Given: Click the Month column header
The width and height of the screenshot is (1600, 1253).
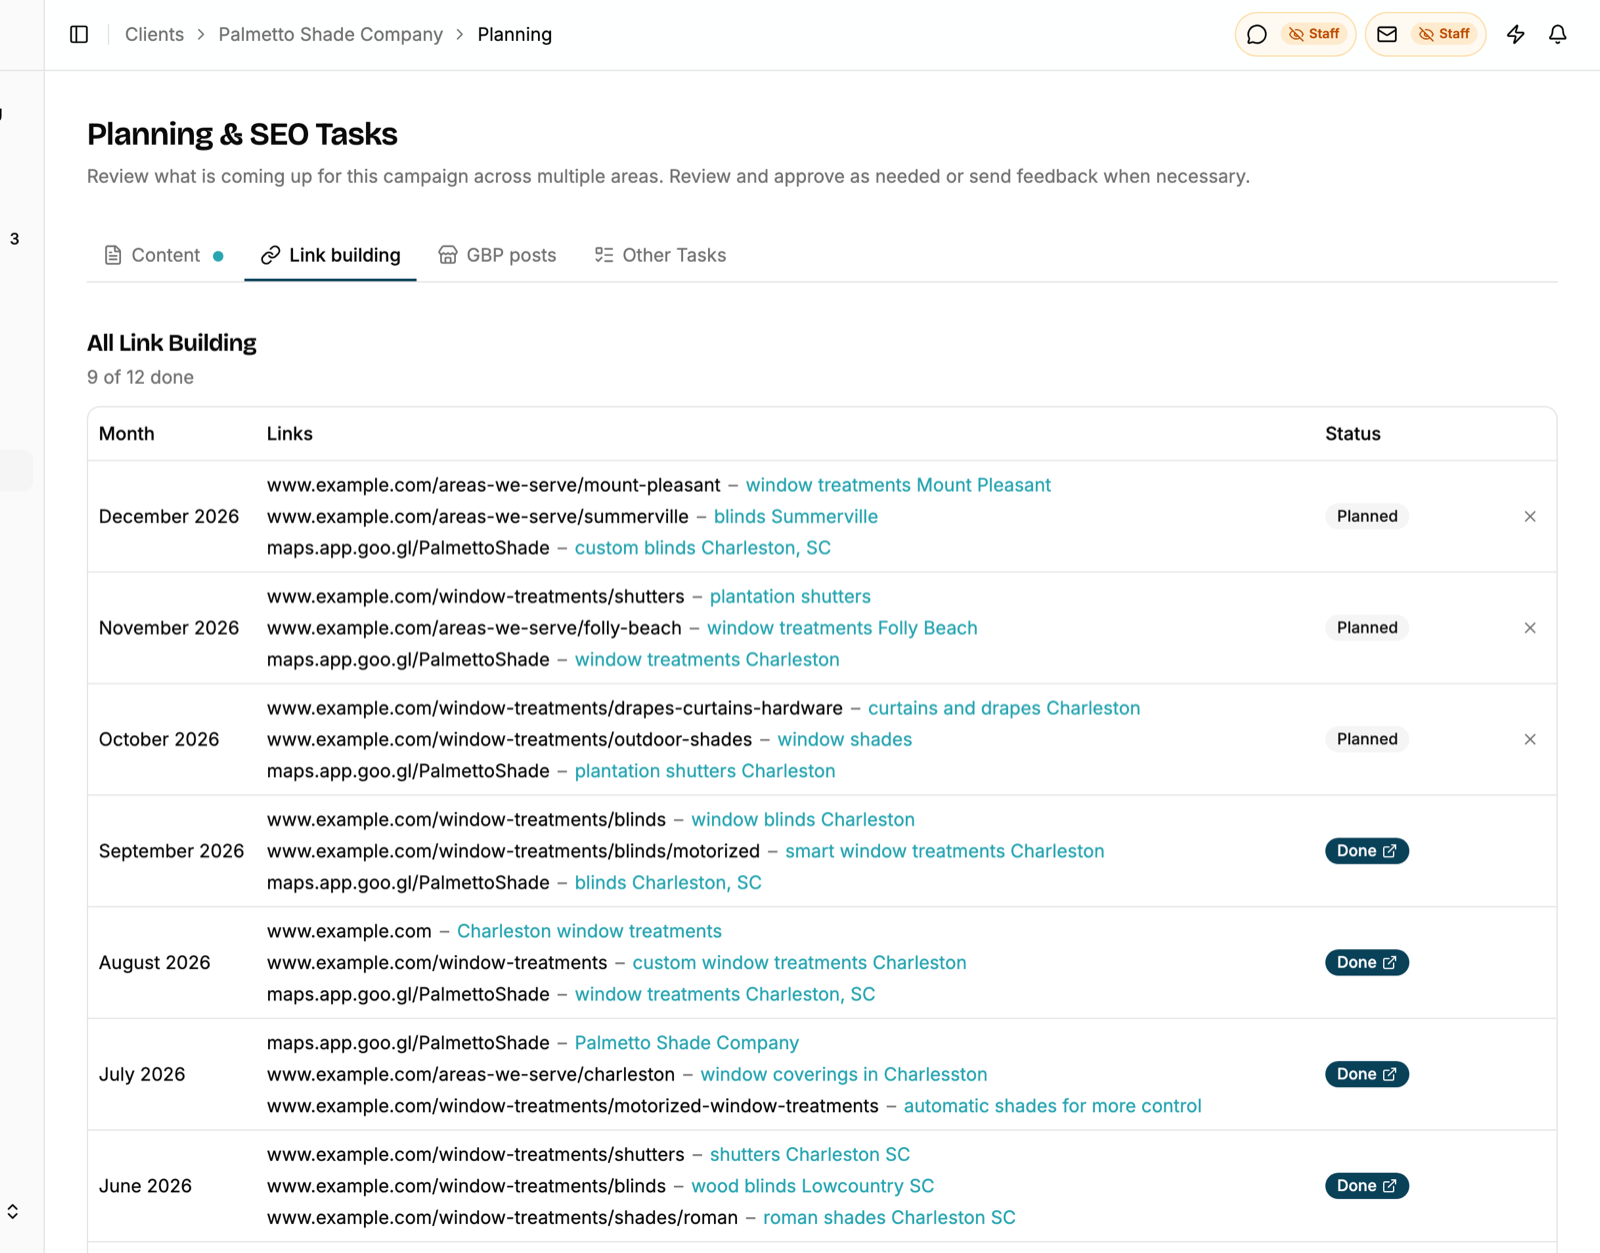Looking at the screenshot, I should [x=127, y=434].
